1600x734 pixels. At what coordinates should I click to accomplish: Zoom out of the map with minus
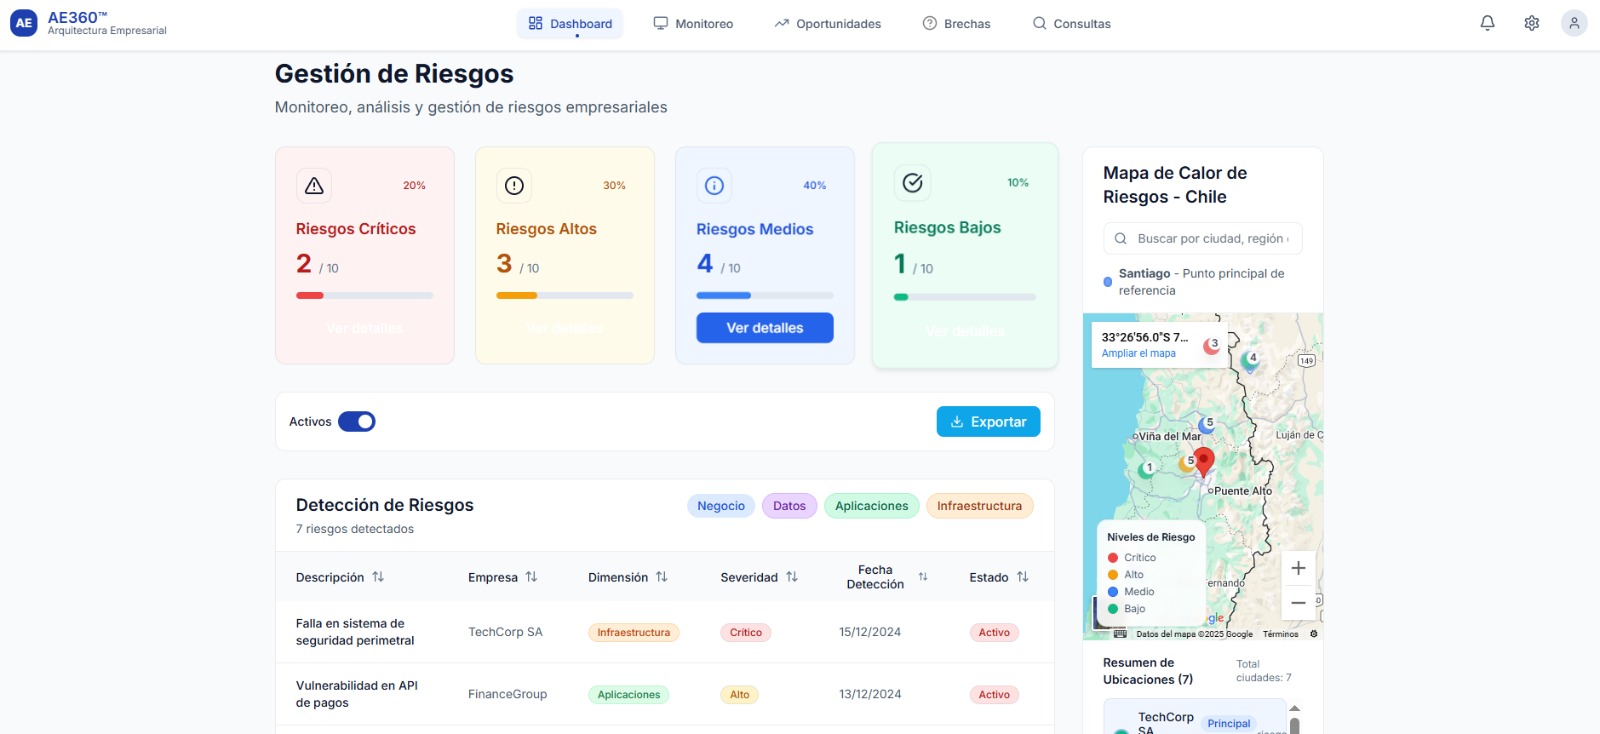[x=1298, y=603]
